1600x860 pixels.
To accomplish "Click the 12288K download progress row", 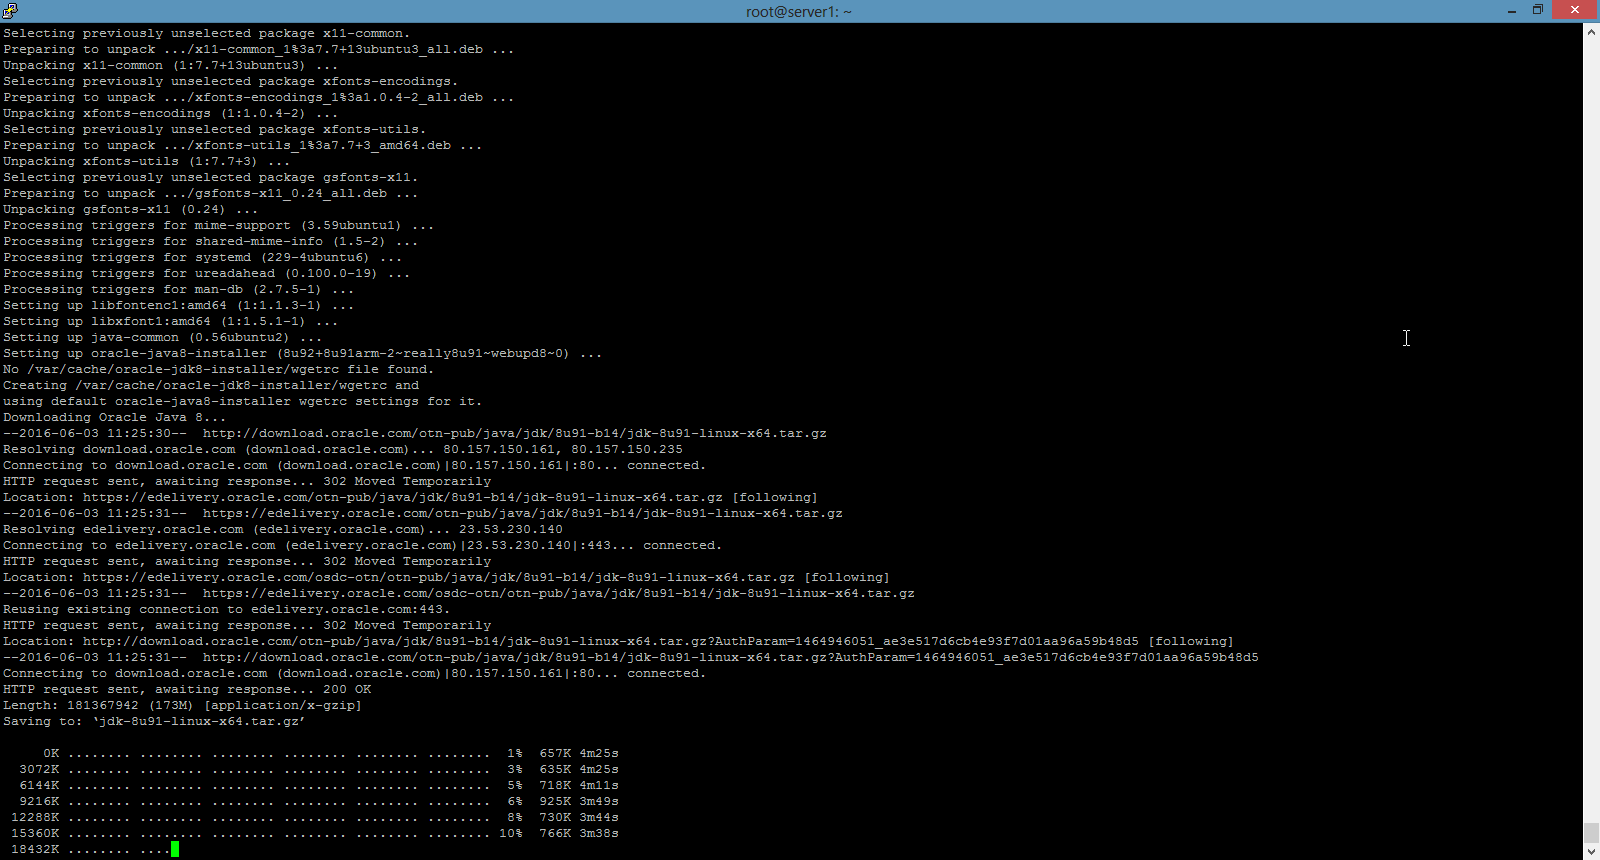I will pyautogui.click(x=315, y=817).
